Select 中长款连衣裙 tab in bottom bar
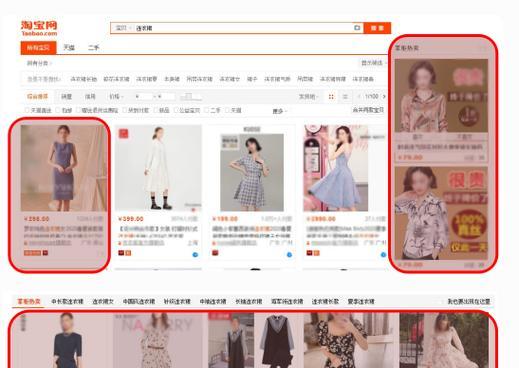 click(x=67, y=302)
